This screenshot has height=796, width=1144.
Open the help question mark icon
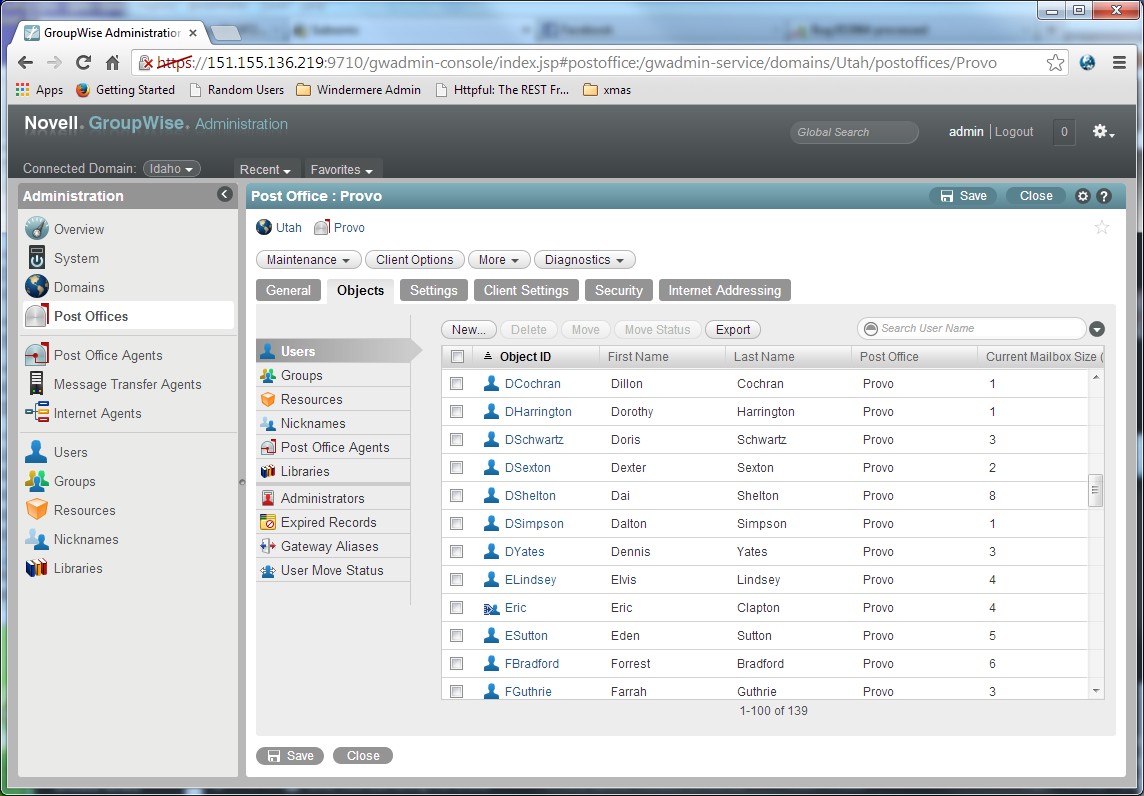tap(1104, 196)
